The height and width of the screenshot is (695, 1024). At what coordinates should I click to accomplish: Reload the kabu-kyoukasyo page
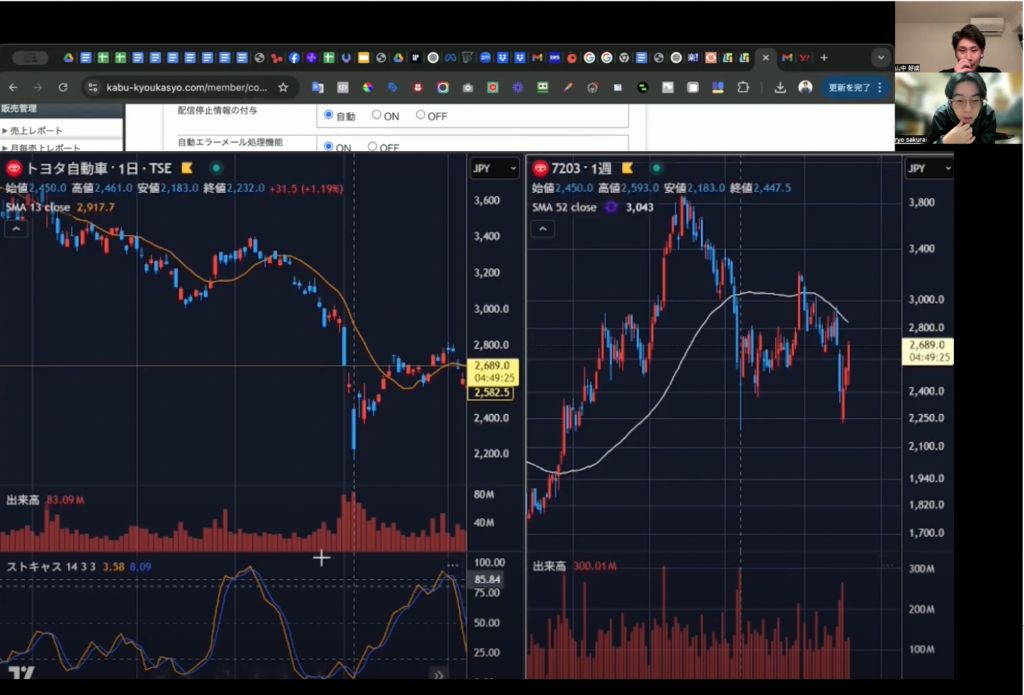[63, 87]
